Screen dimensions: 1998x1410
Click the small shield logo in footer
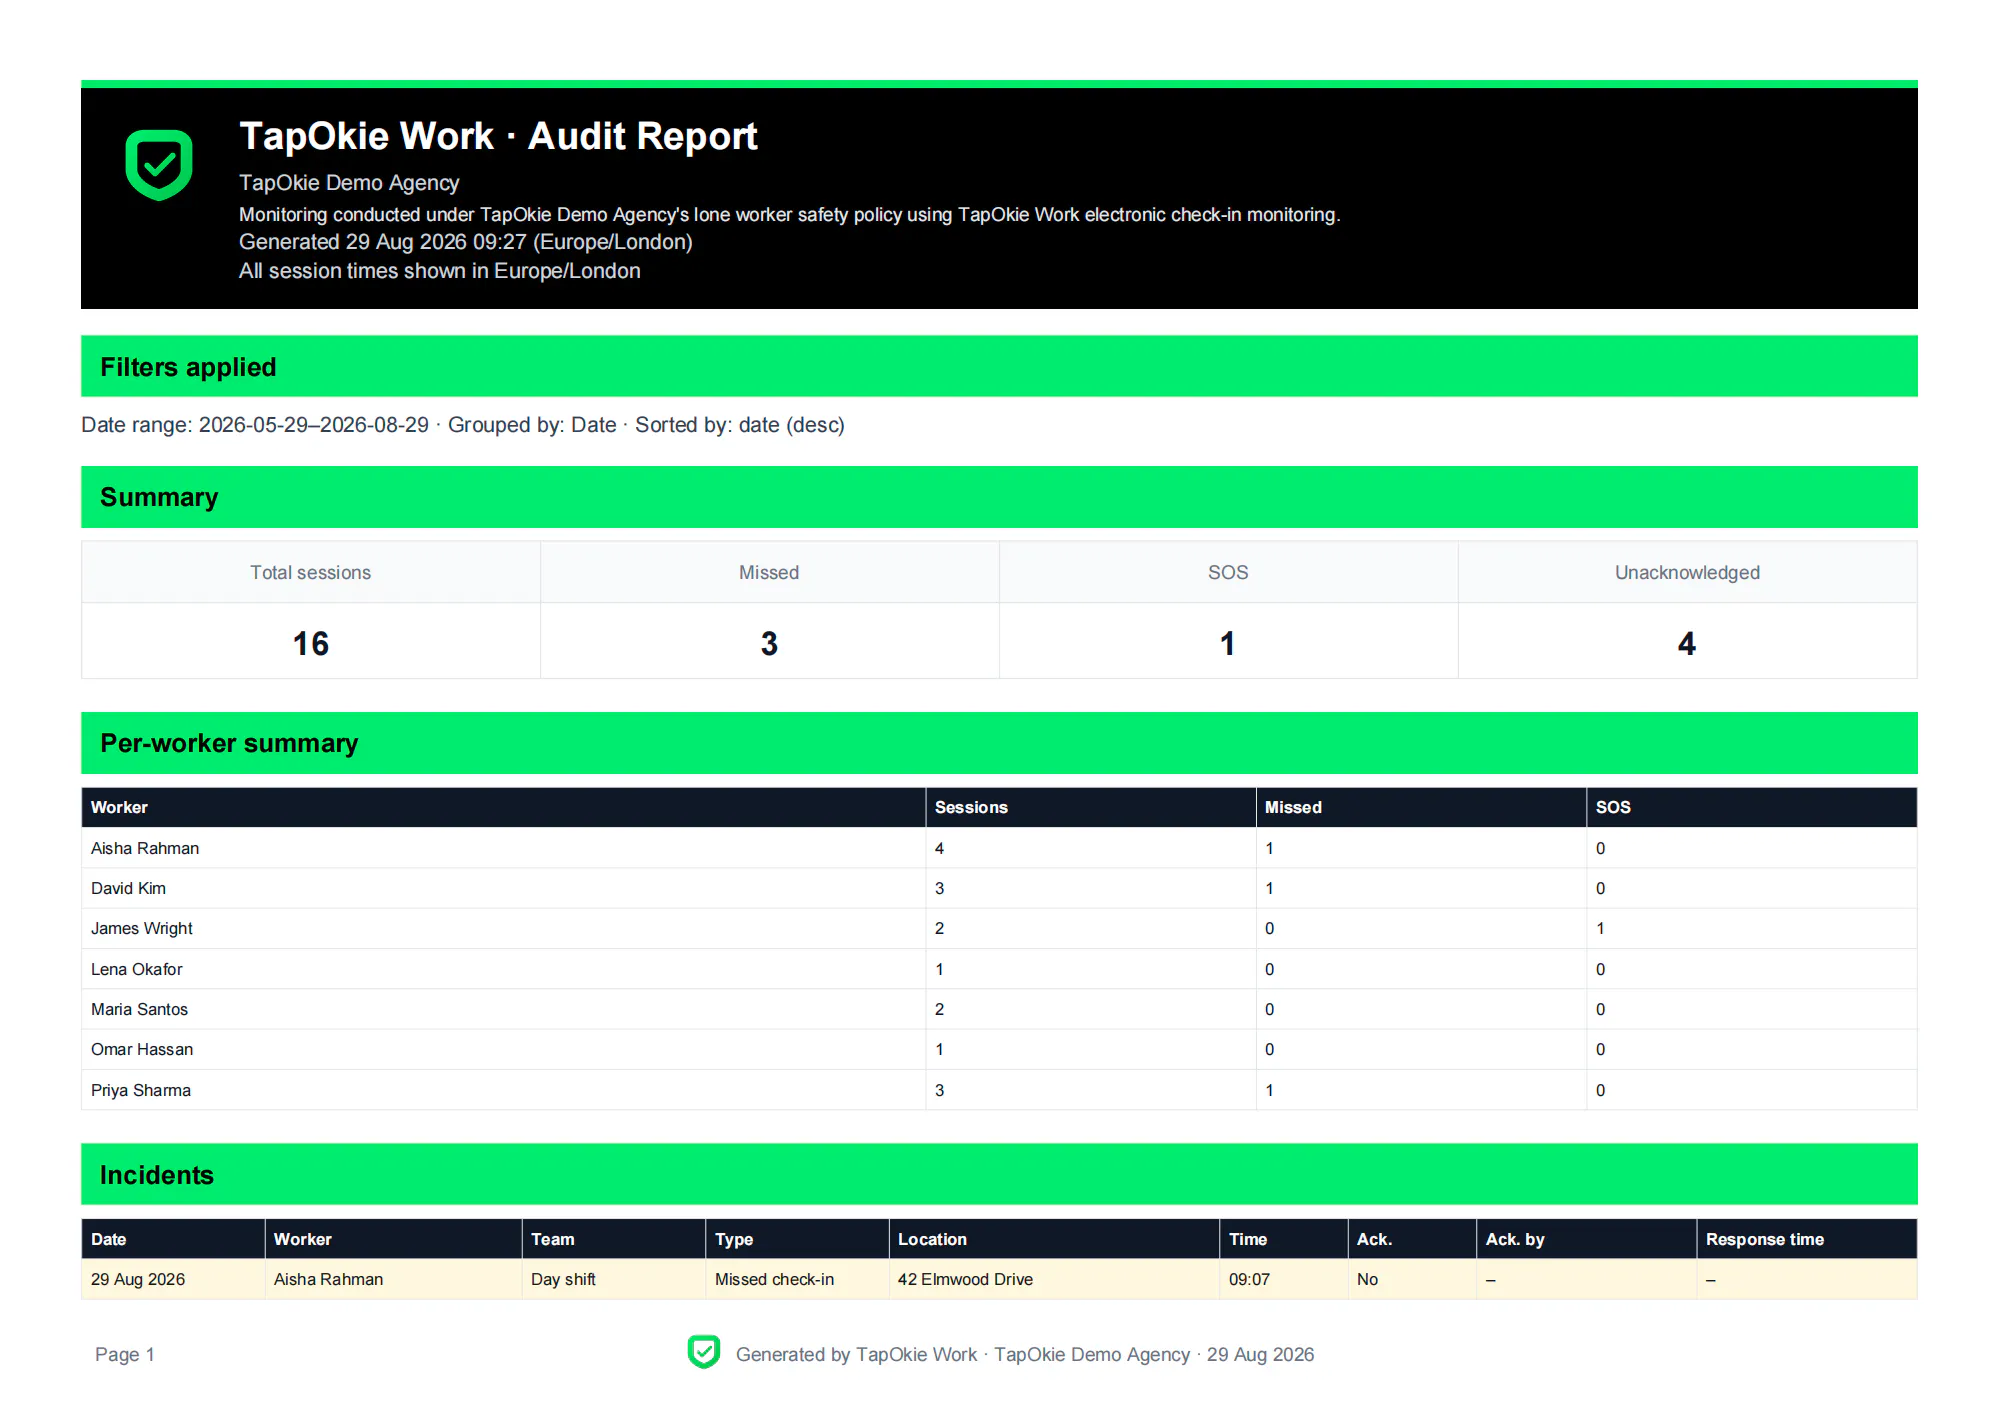click(704, 1352)
